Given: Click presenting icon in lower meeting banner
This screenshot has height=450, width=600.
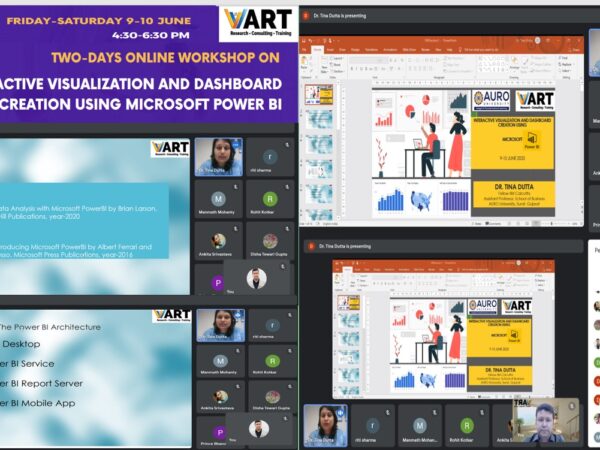Looking at the screenshot, I should [x=311, y=246].
